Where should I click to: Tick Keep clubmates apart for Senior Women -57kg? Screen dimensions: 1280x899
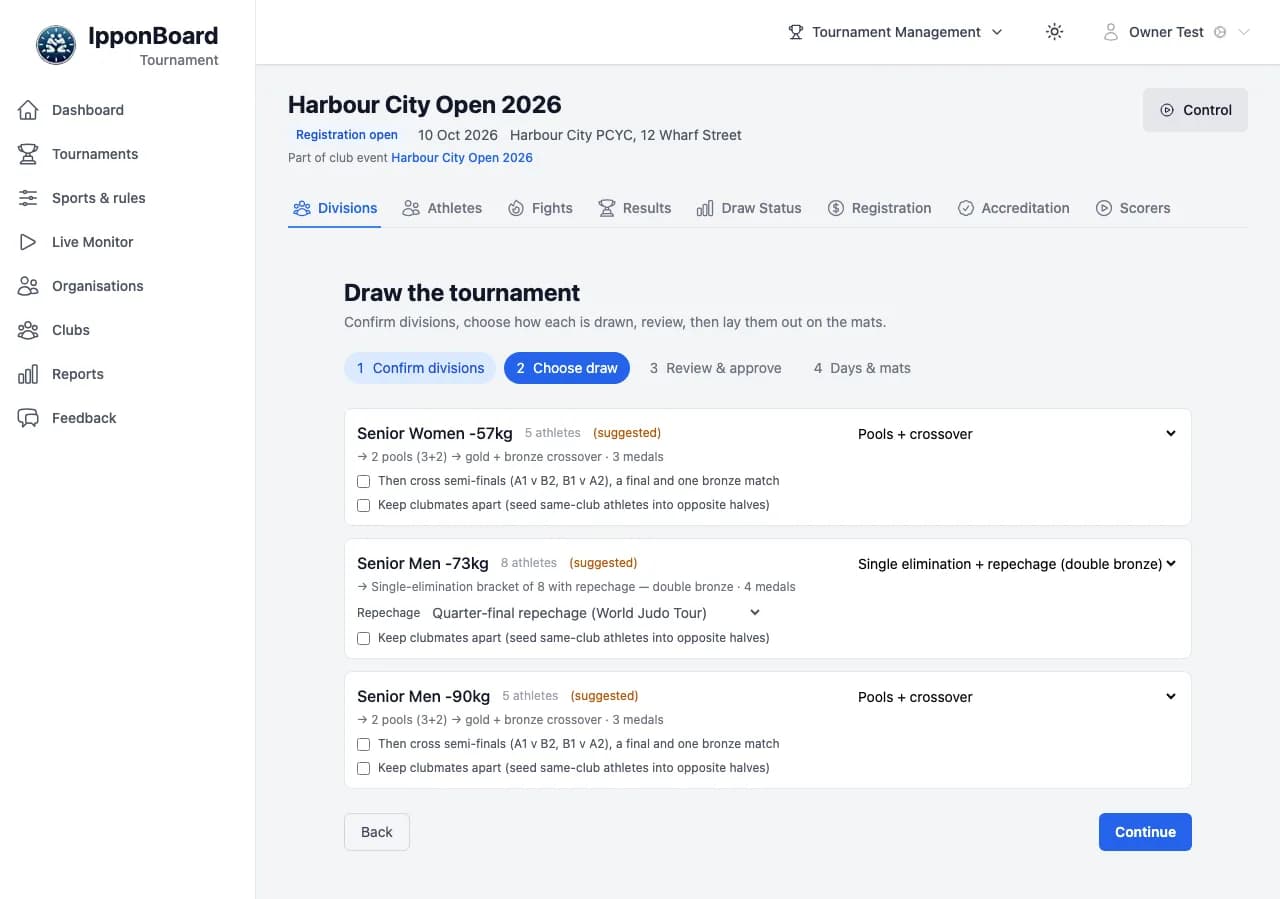click(x=363, y=505)
